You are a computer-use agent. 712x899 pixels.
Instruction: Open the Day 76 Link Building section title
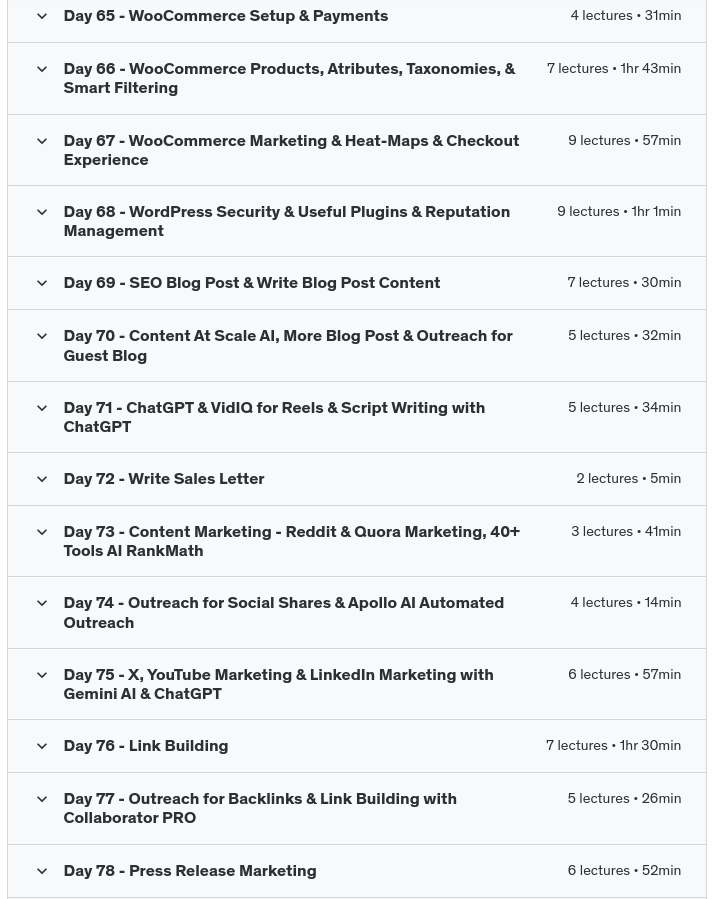point(146,746)
